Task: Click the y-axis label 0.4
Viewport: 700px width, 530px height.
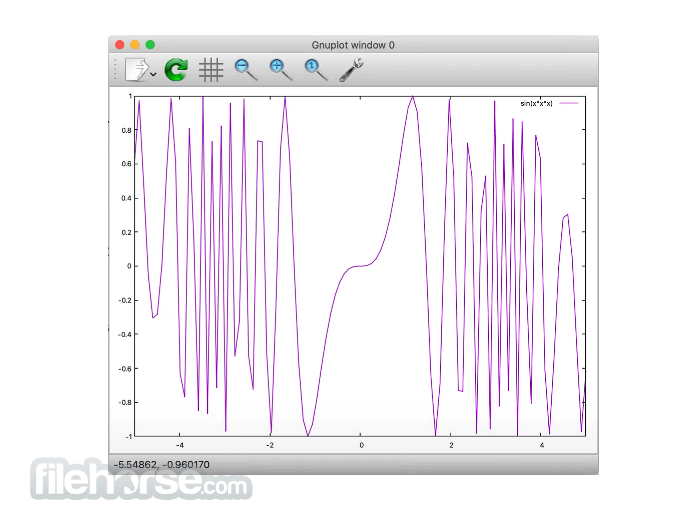Action: tap(127, 198)
